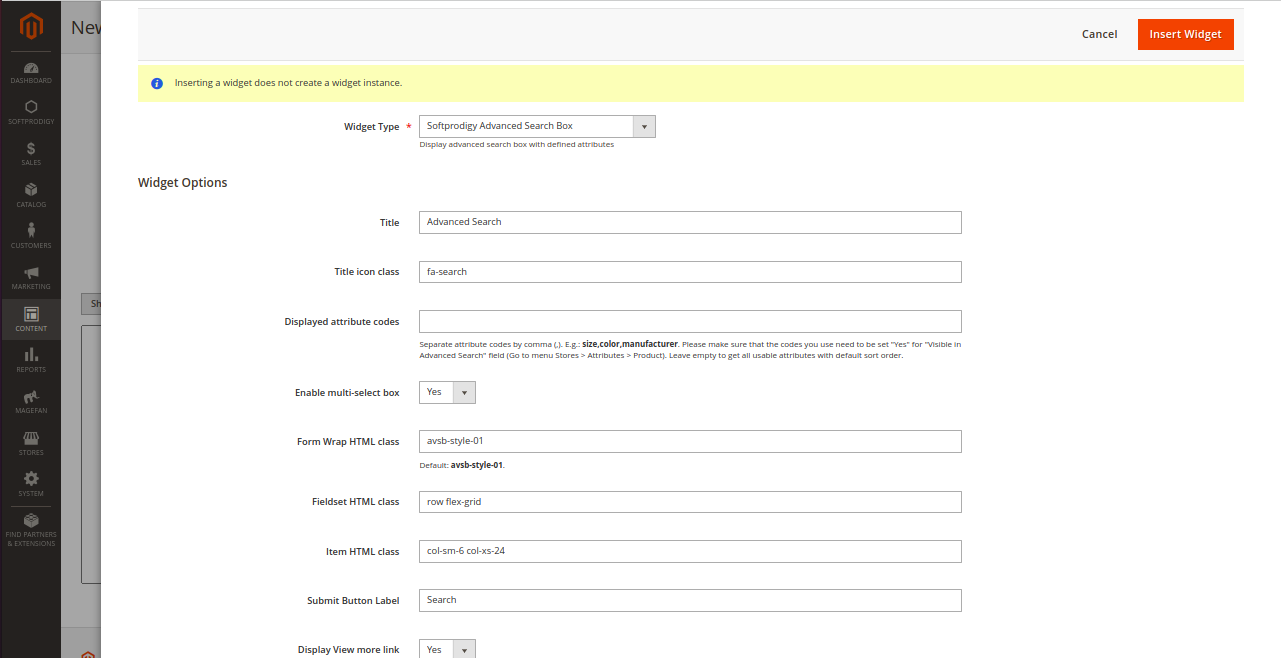Click Insert Widget button
This screenshot has height=658, width=1281.
[1186, 34]
